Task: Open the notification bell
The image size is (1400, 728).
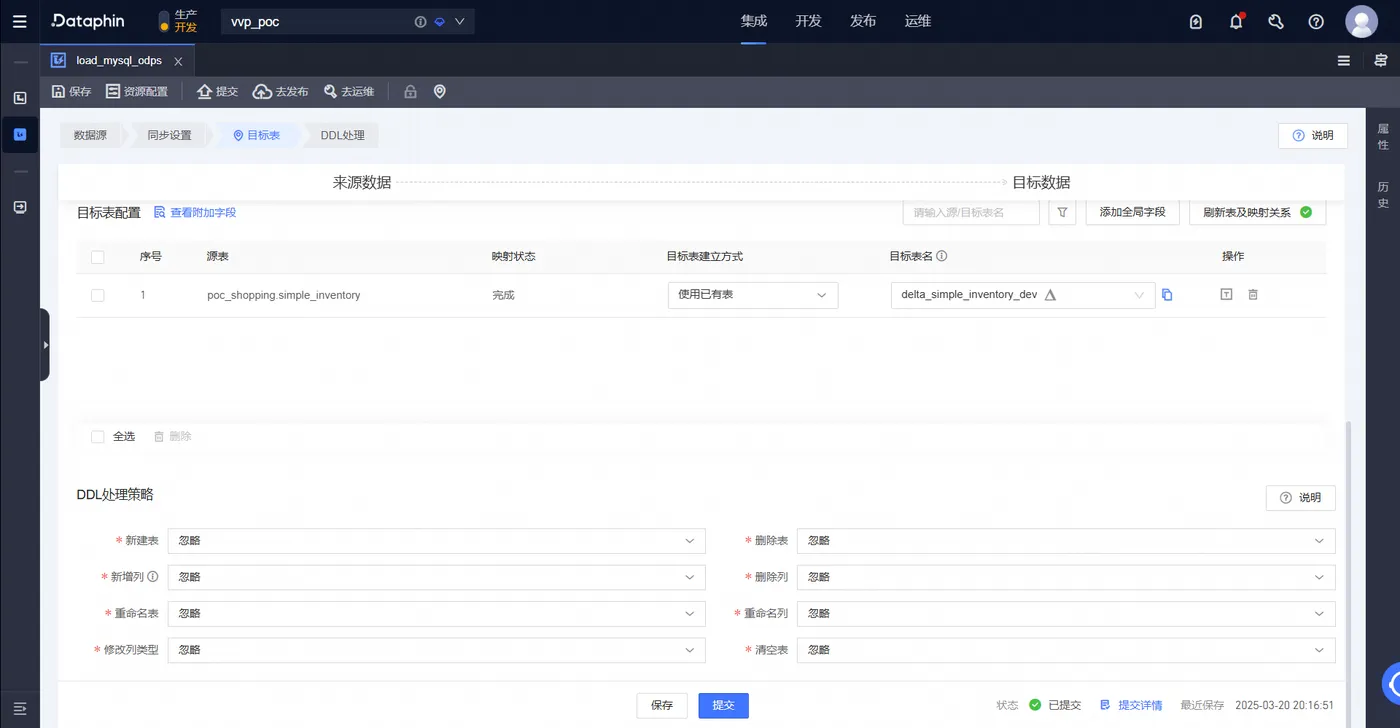Action: pos(1236,21)
